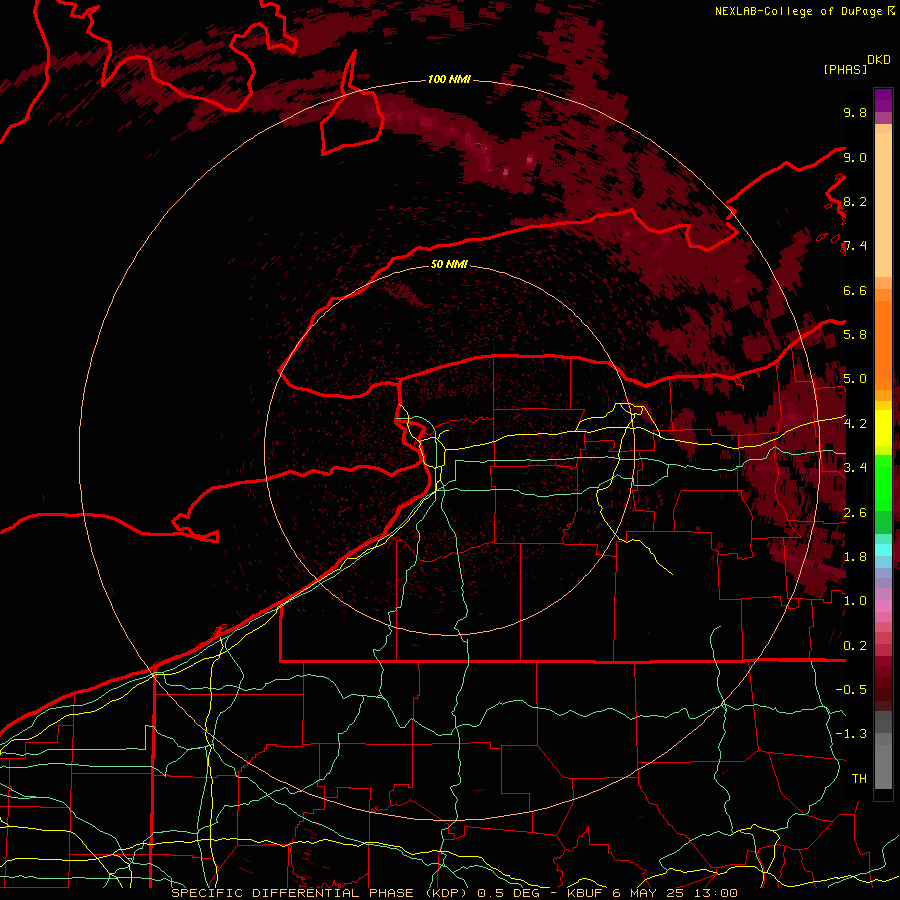Click the yellow segment of the color bar
This screenshot has height=900, width=900.
click(x=883, y=428)
